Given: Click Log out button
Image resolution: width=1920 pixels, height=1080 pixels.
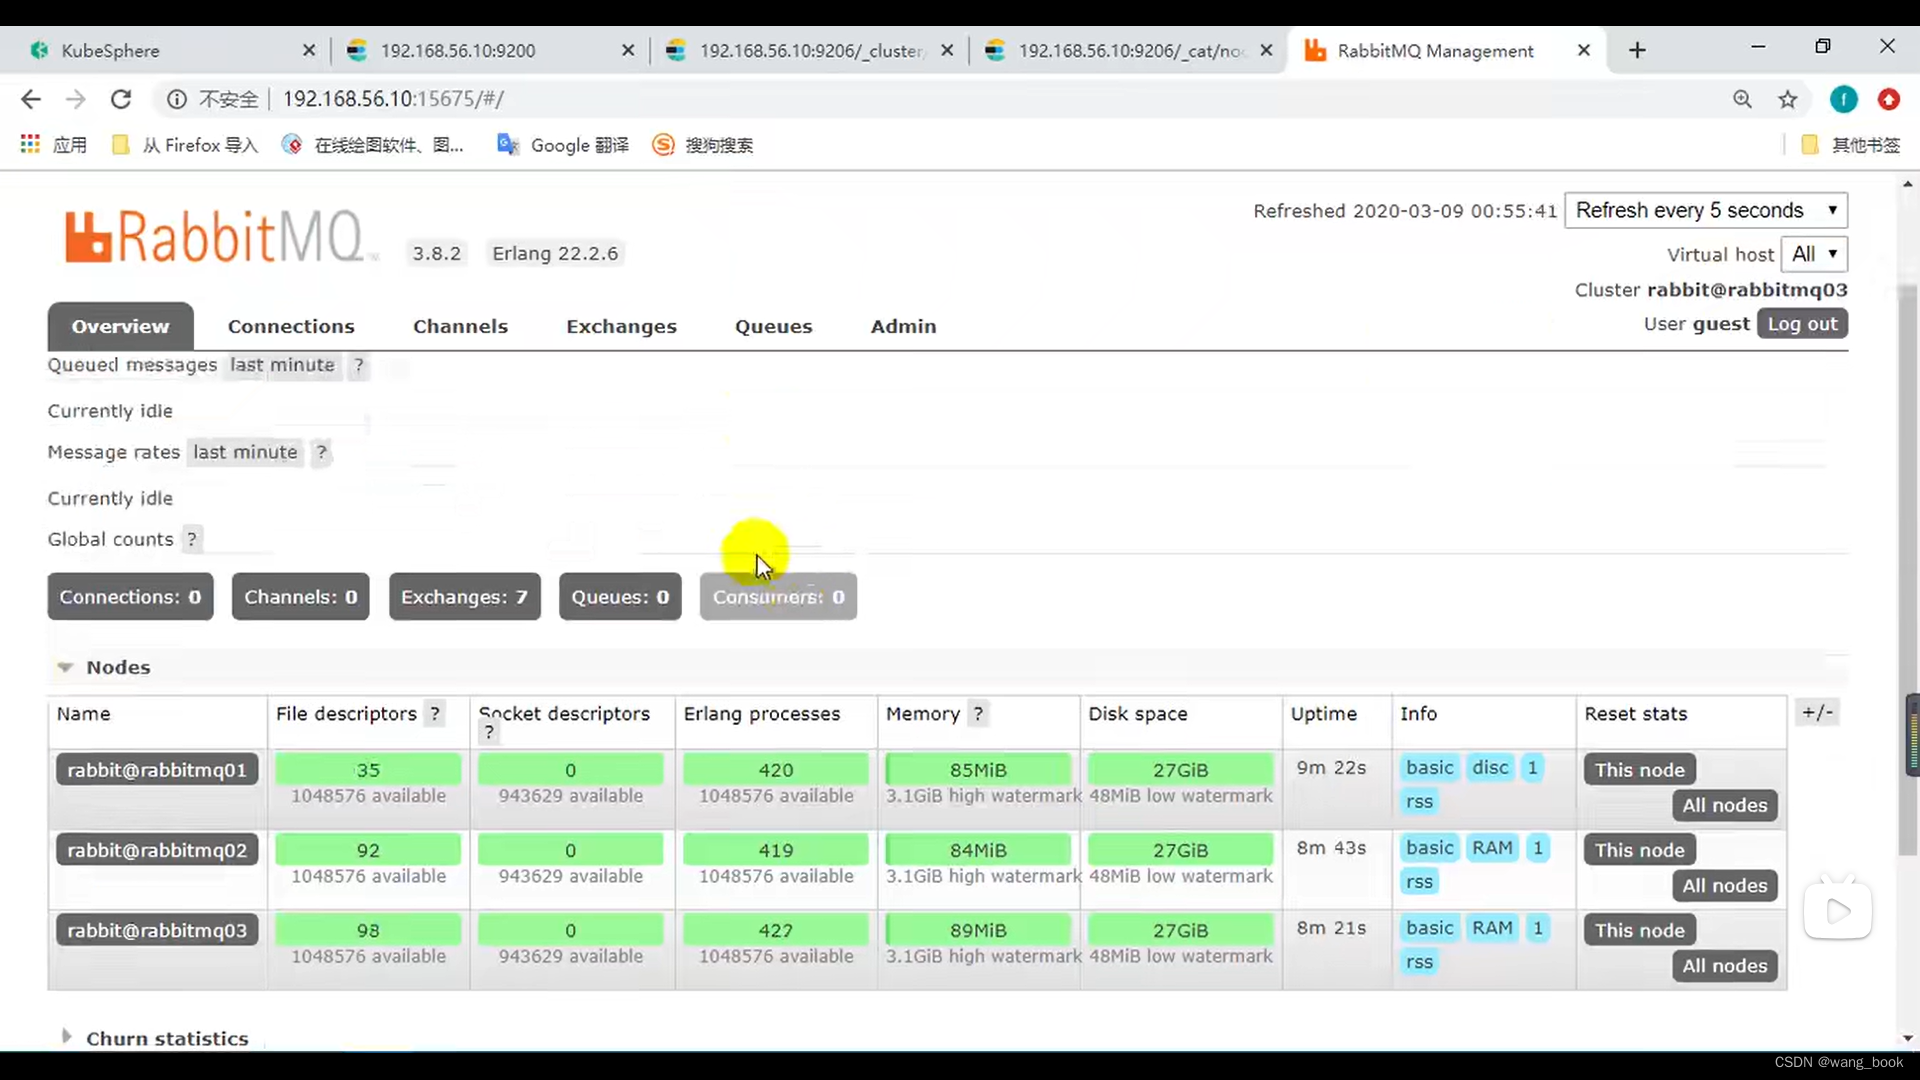Looking at the screenshot, I should point(1803,322).
